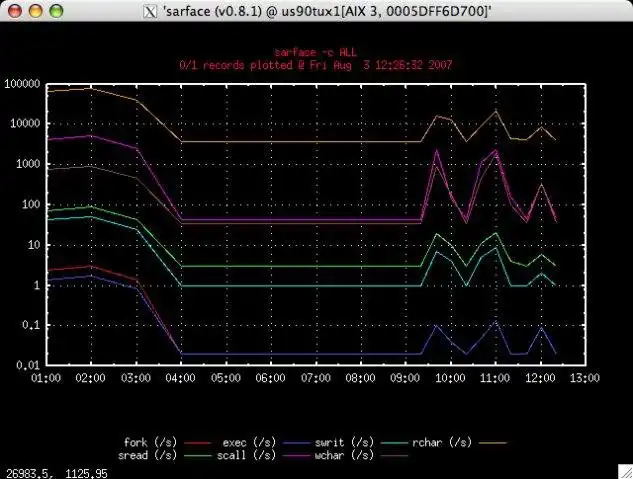Image resolution: width=633 pixels, height=479 pixels.
Task: Click the sread (/s) legend label
Action: coord(147,456)
